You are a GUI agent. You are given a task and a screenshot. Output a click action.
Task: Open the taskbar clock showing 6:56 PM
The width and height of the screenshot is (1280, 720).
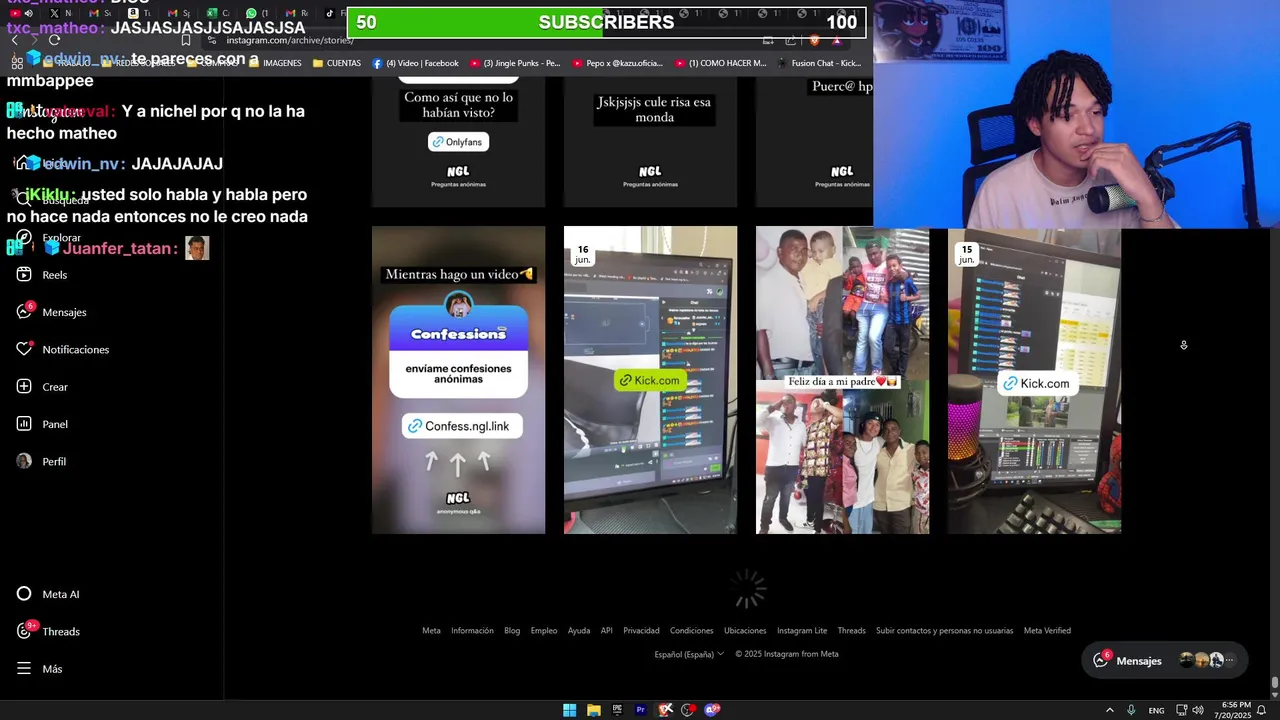point(1235,710)
